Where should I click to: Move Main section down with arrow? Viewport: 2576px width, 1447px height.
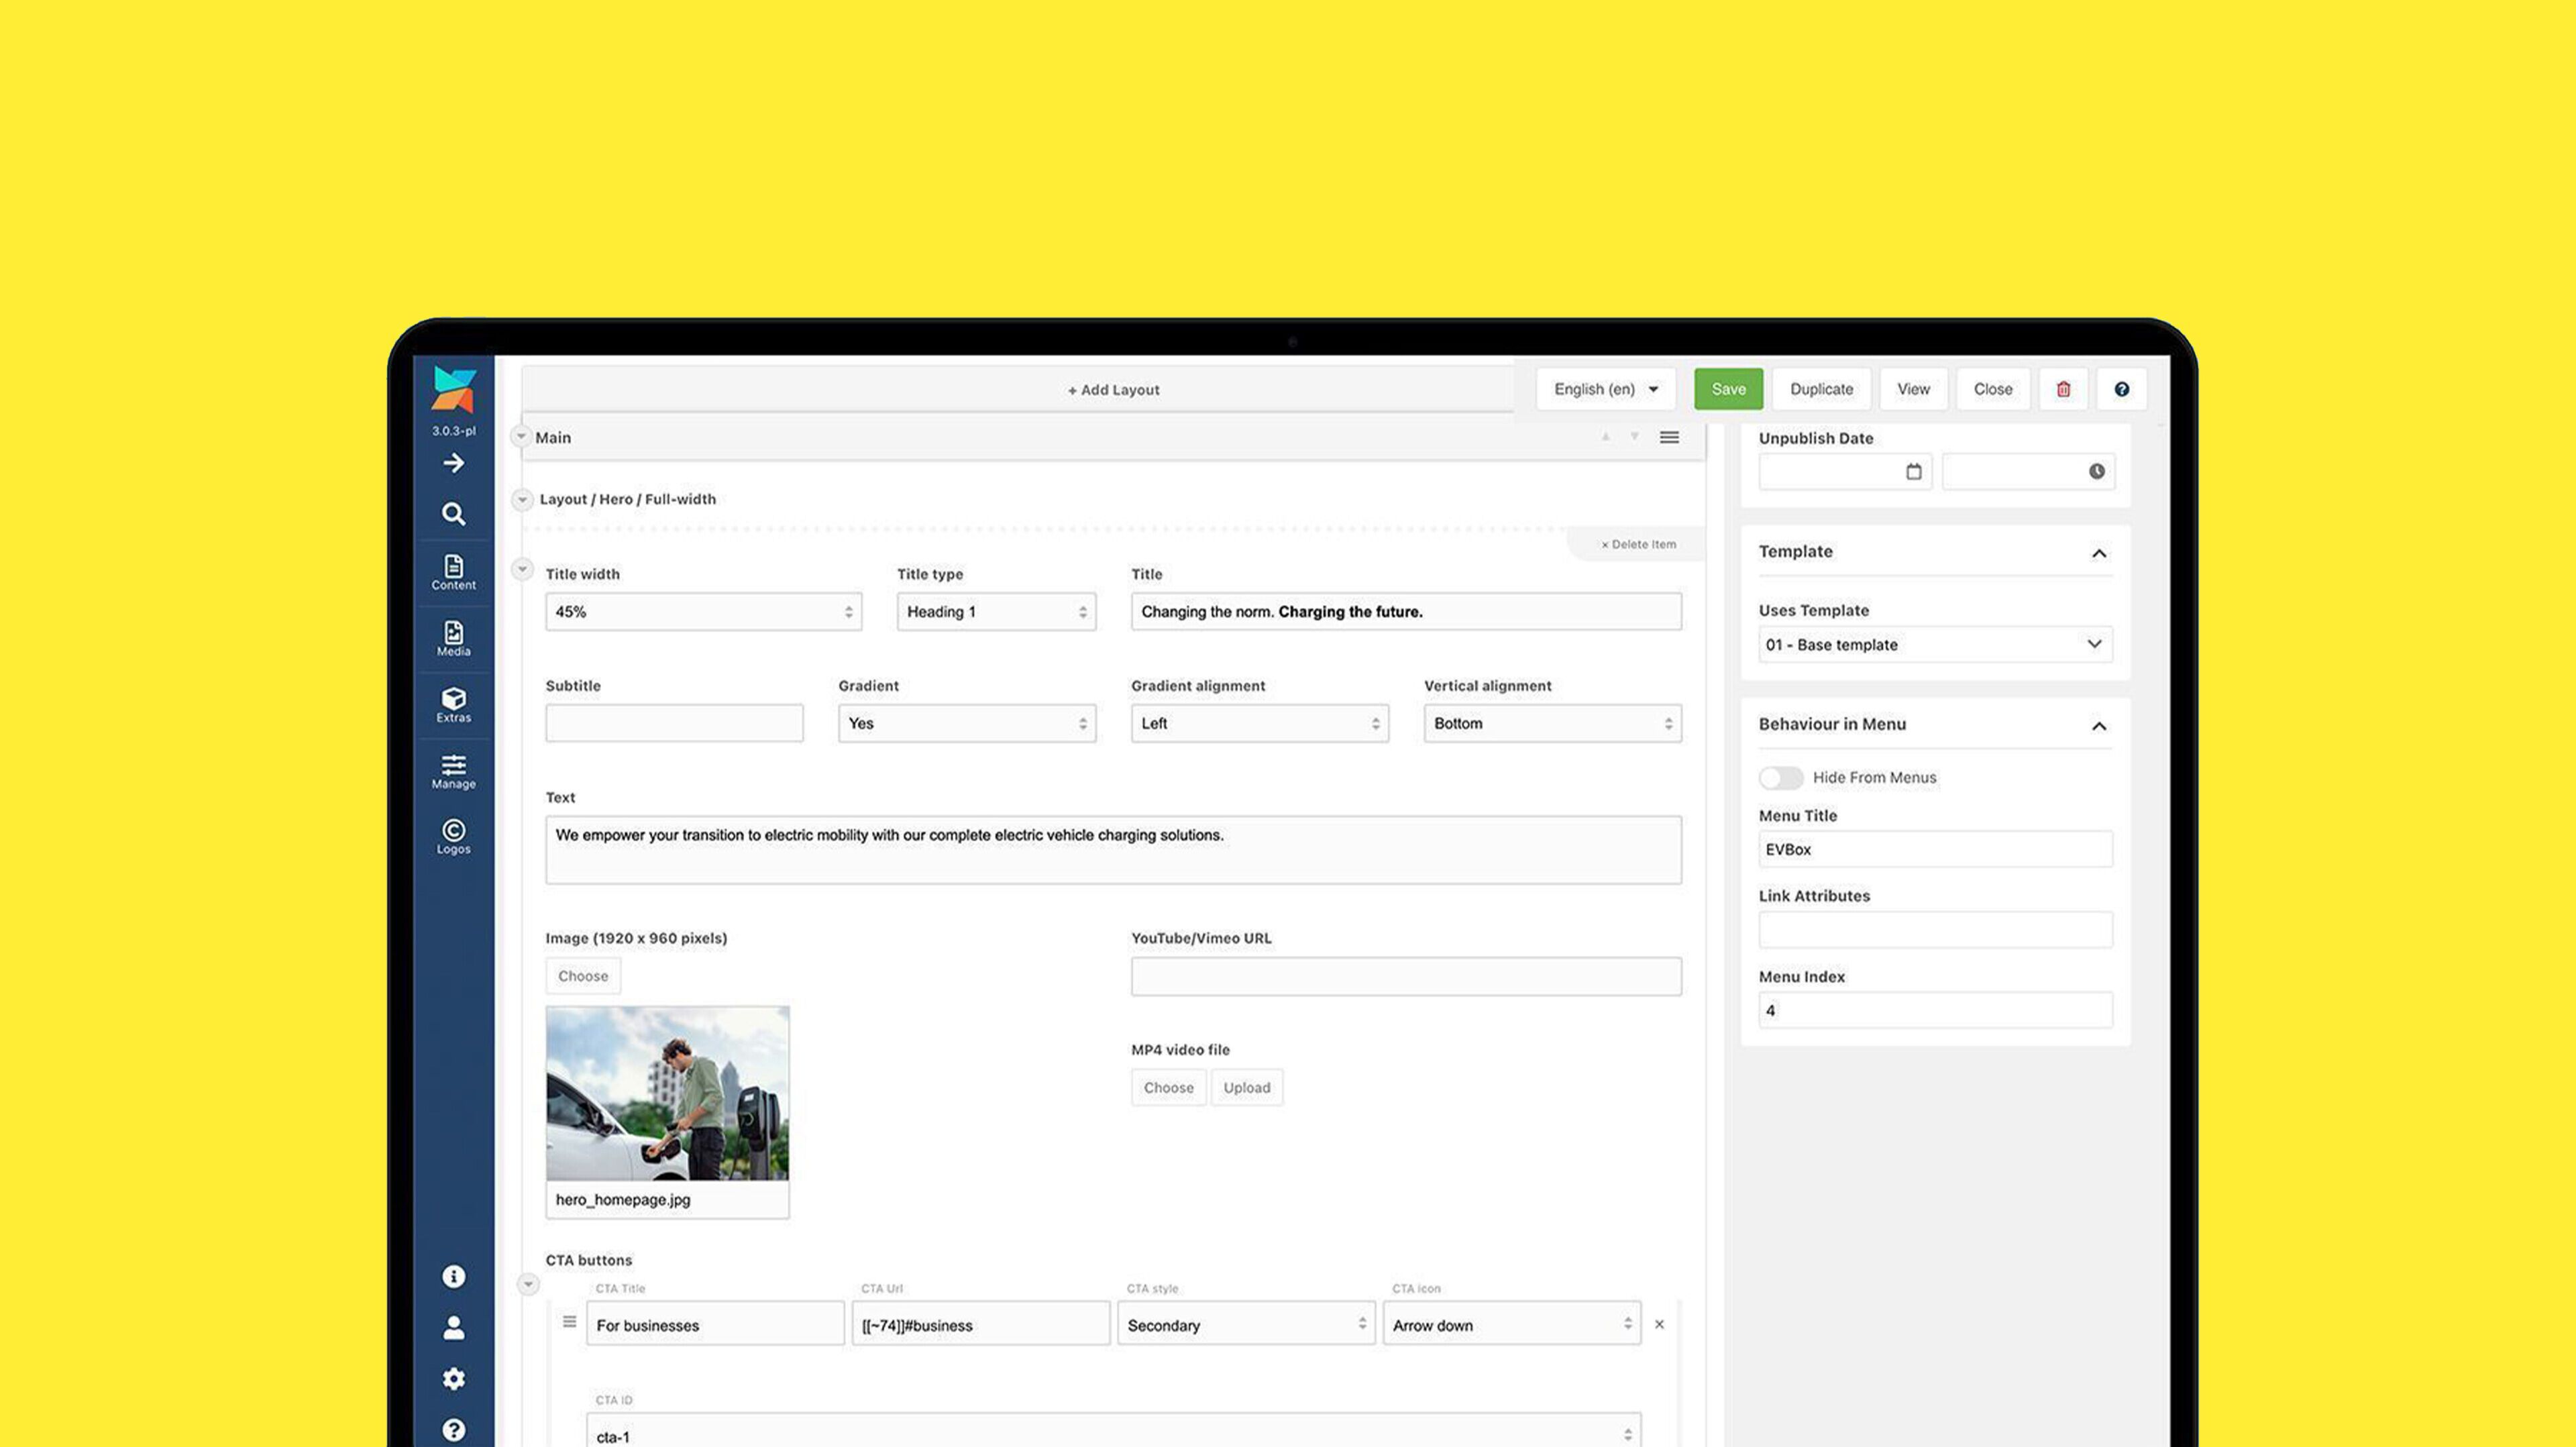point(1635,437)
